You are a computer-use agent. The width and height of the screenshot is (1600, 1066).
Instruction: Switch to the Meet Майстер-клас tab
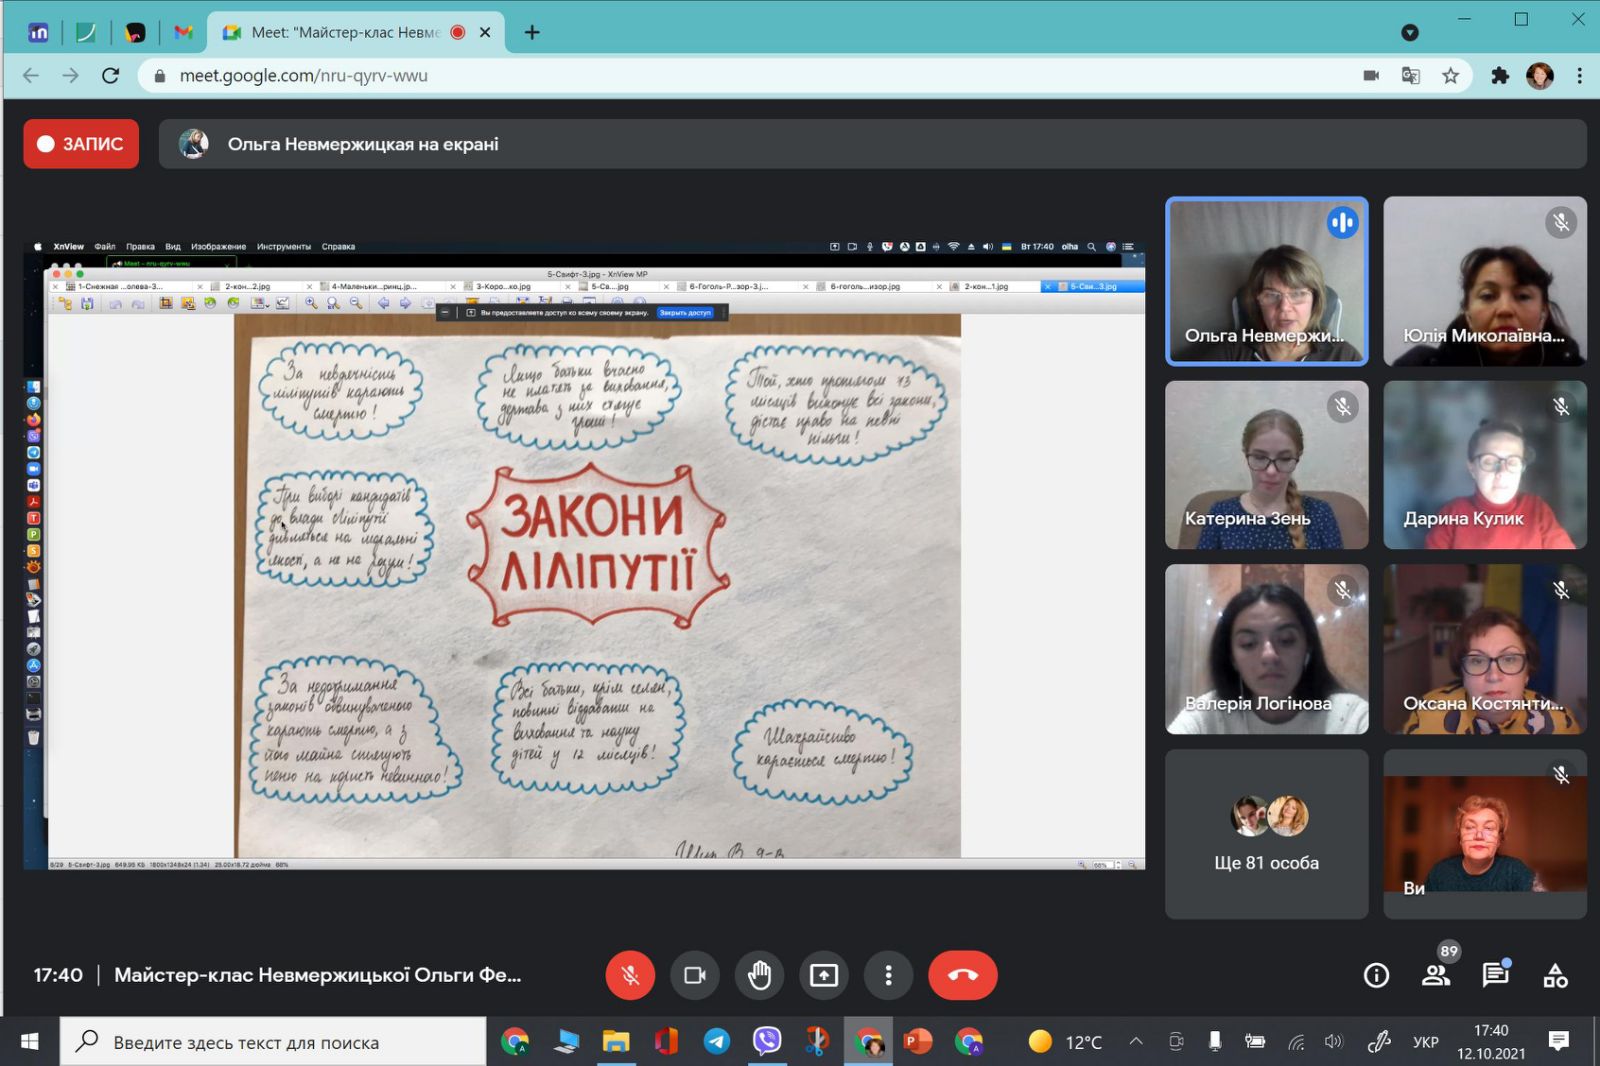(x=344, y=32)
